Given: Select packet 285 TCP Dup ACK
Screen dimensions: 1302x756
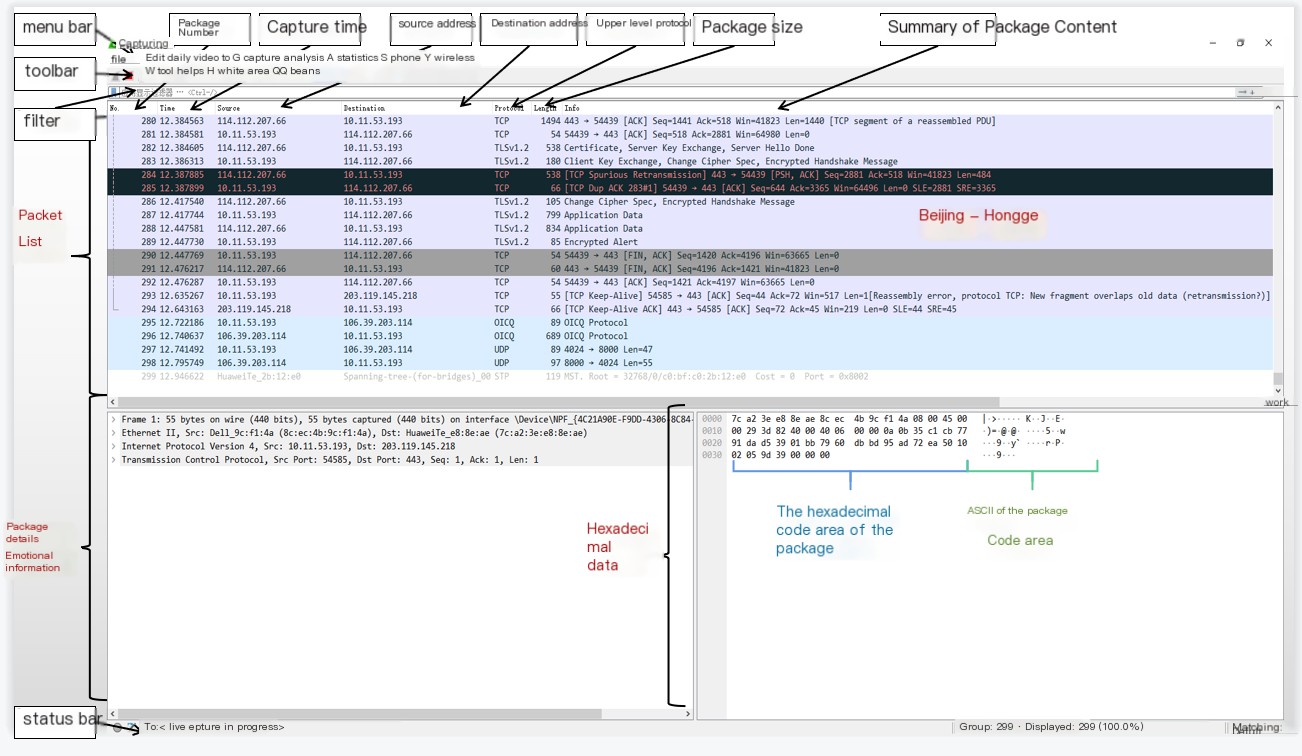Looking at the screenshot, I should click(690, 188).
